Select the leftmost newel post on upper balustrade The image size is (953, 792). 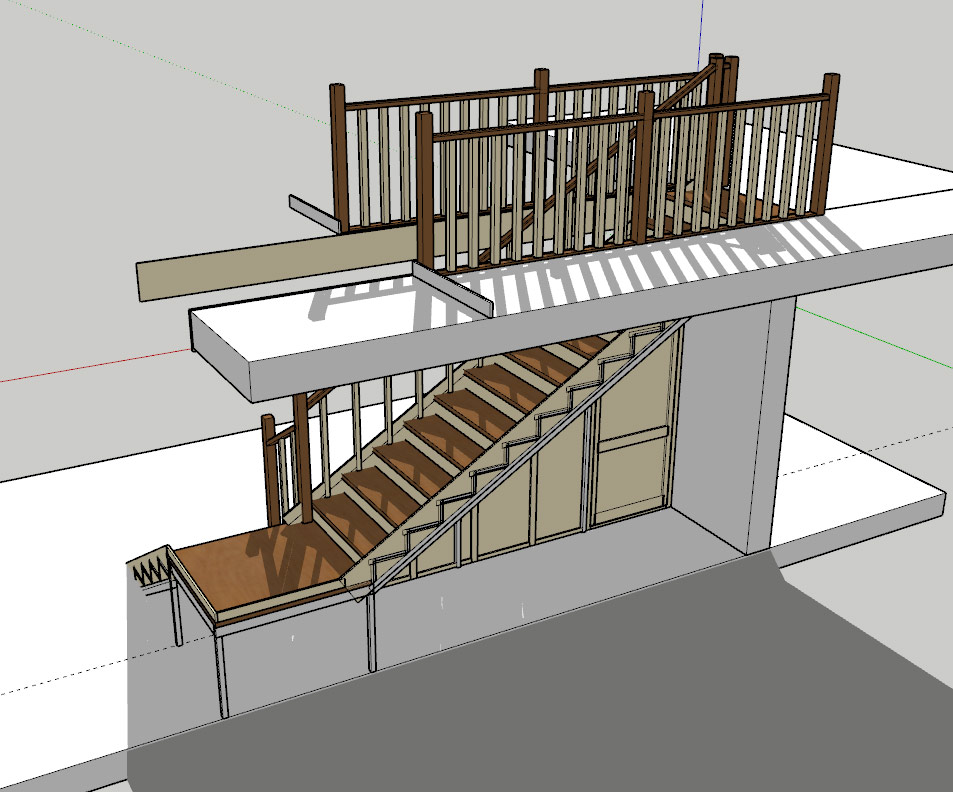[x=338, y=155]
